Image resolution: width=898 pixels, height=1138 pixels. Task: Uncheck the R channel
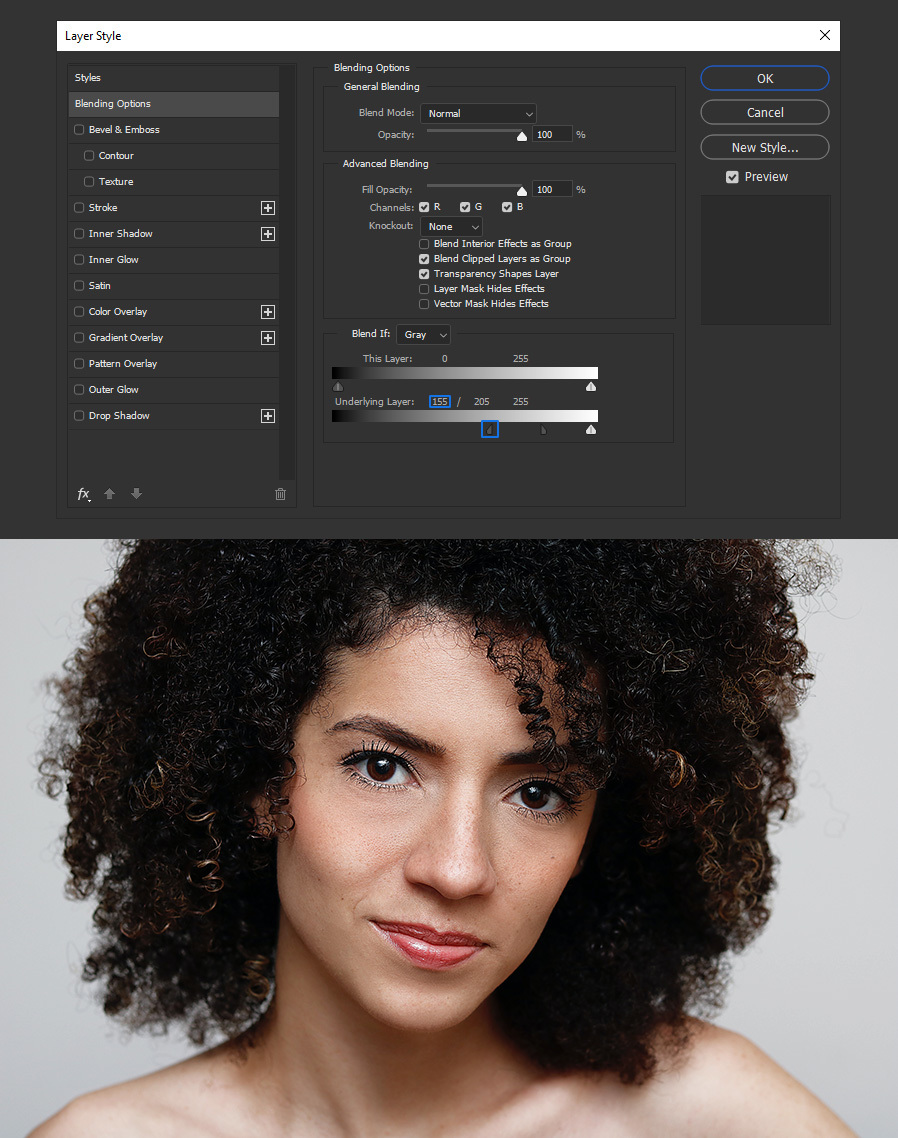[x=424, y=208]
